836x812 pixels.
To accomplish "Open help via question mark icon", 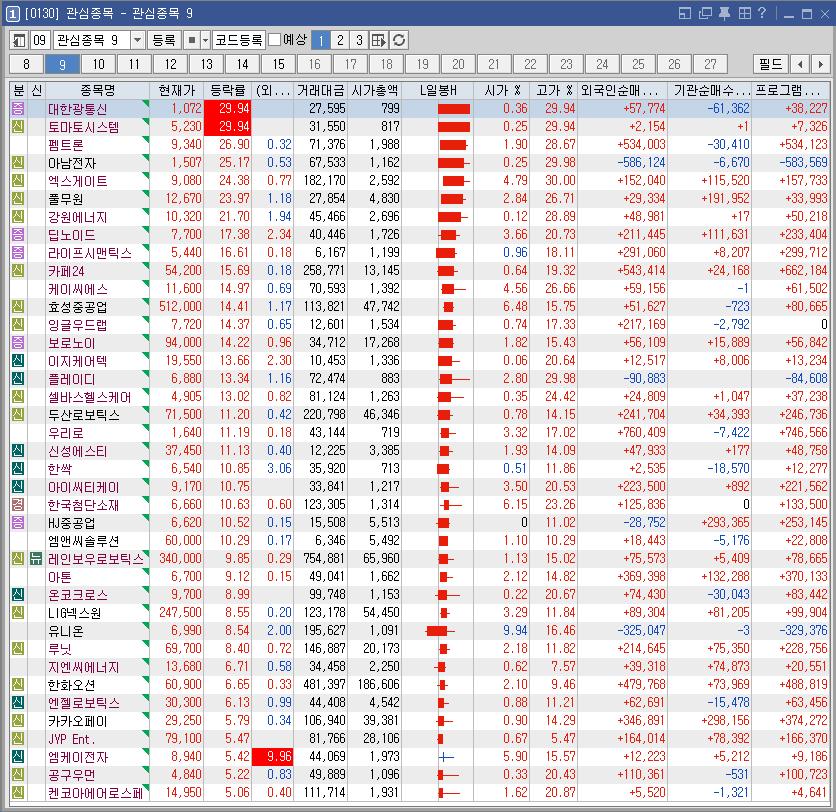I will [762, 13].
